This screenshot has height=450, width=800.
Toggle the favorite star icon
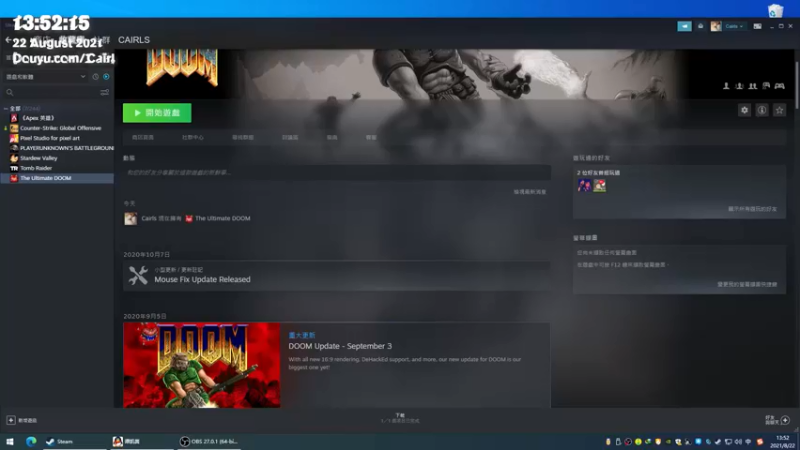click(x=779, y=110)
